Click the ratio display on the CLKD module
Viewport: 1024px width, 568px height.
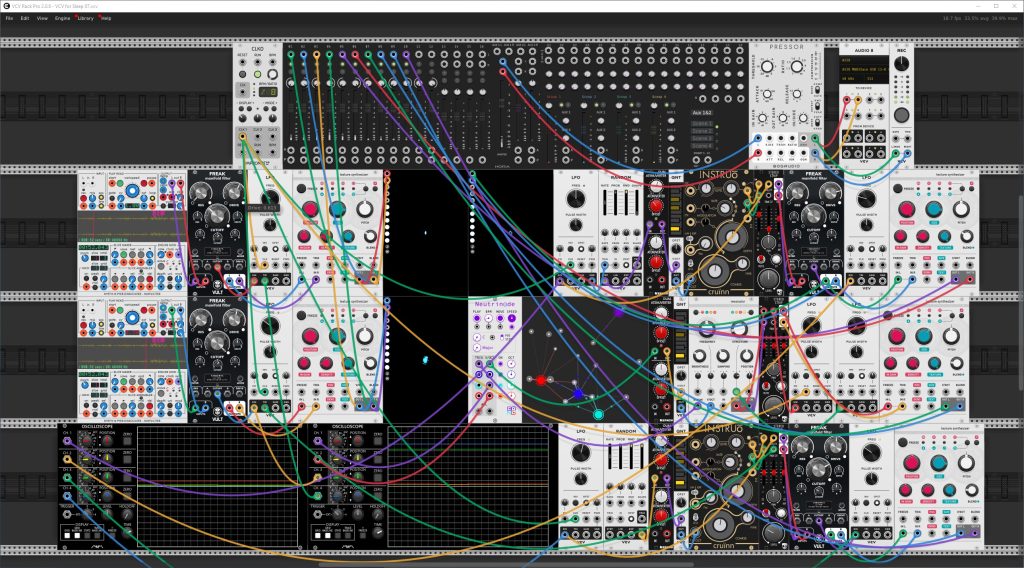pyautogui.click(x=268, y=92)
